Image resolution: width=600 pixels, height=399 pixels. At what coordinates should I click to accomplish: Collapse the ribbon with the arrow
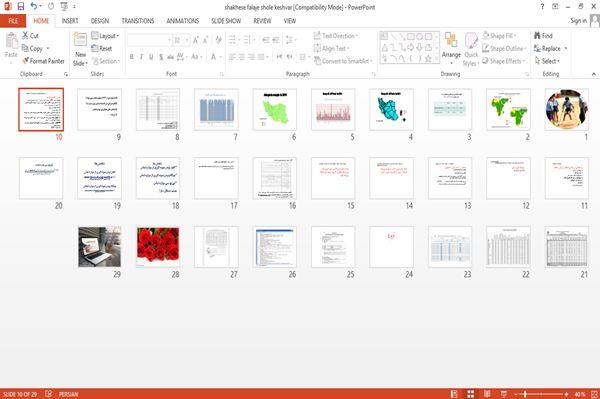click(594, 74)
